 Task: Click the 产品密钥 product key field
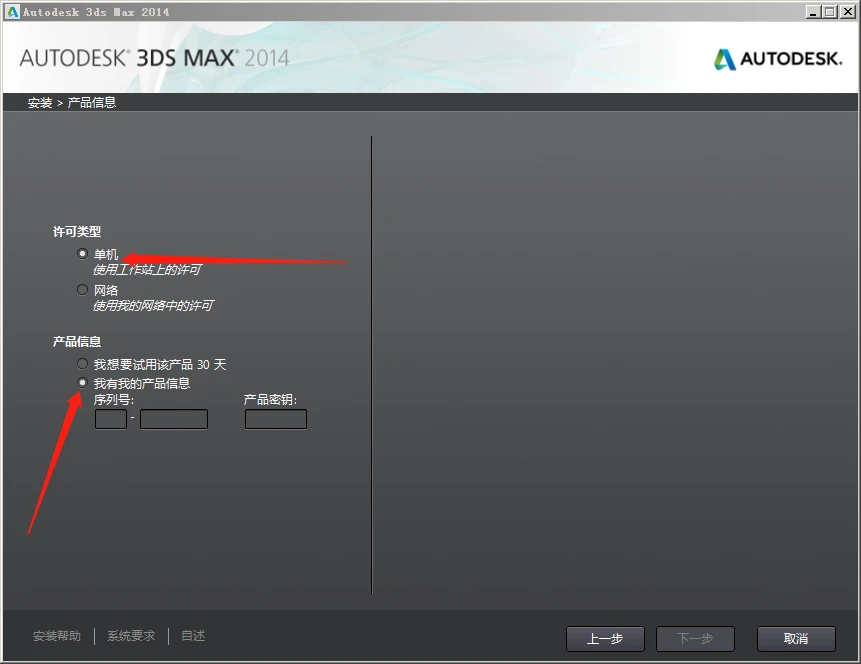(x=276, y=419)
